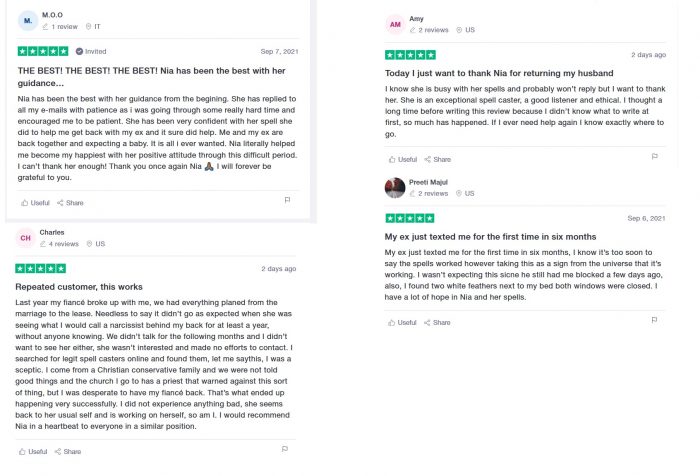Flag Preeti Majul's review
The image size is (700, 476).
[654, 319]
